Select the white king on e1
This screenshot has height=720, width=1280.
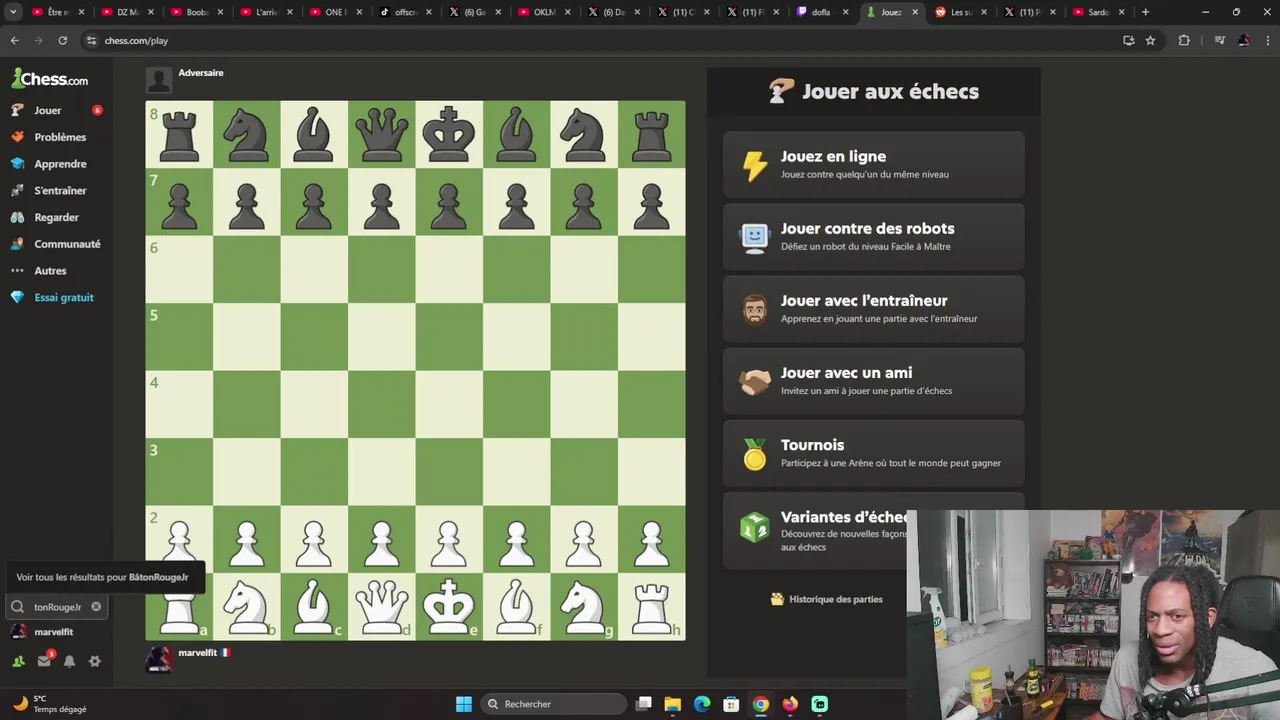click(449, 606)
